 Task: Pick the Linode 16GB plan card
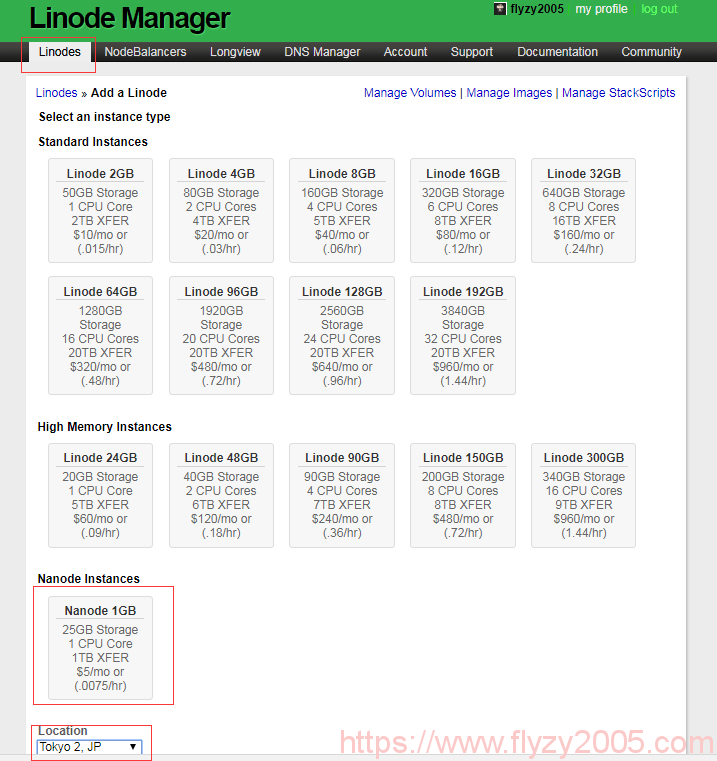pos(463,211)
